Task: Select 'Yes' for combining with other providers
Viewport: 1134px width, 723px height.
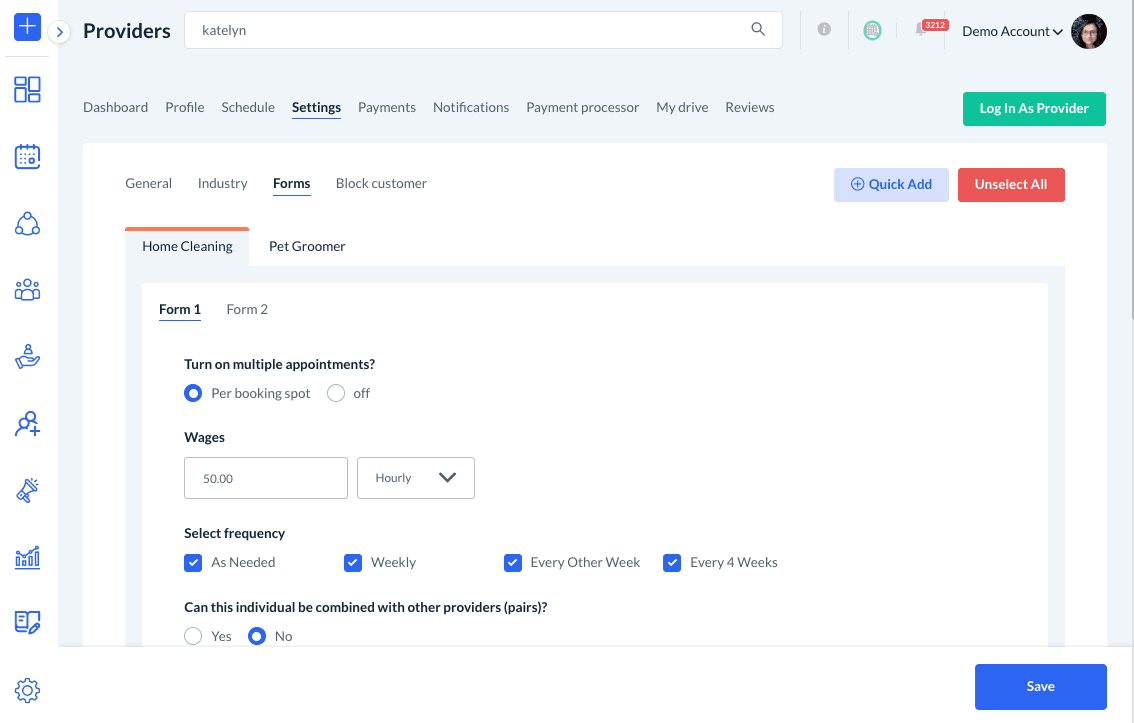Action: [194, 636]
